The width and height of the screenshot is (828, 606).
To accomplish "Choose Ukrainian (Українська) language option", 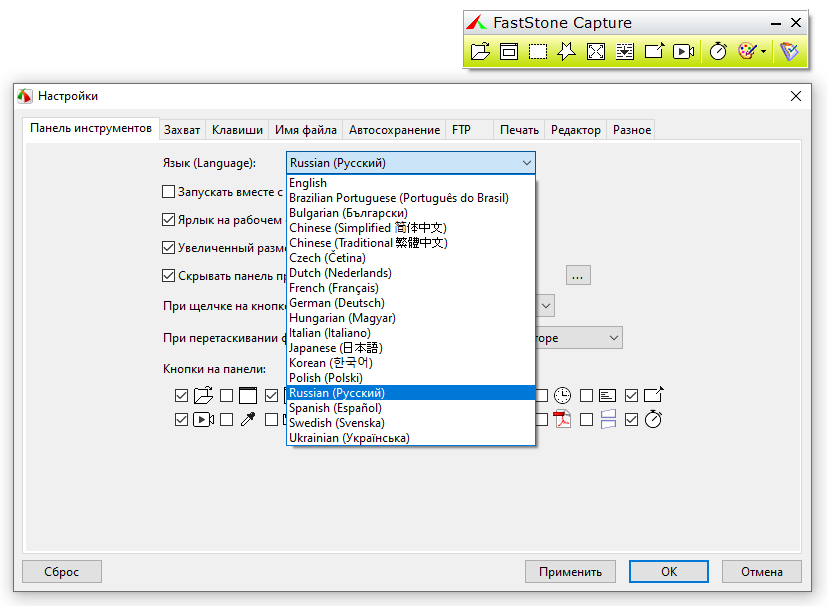I will click(411, 438).
